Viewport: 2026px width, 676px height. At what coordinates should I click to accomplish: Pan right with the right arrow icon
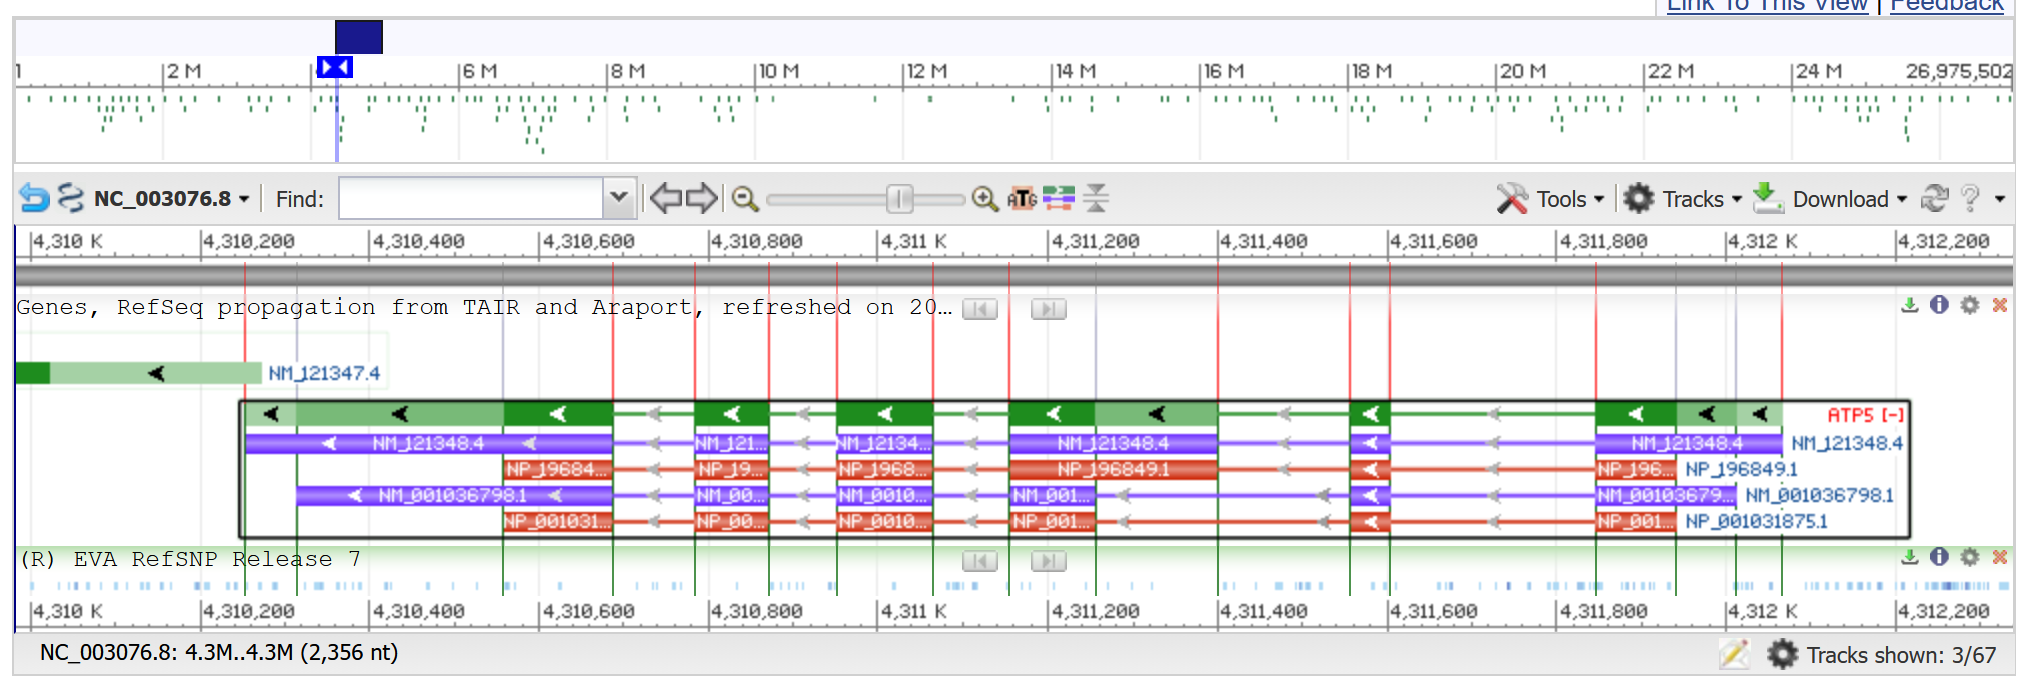click(x=702, y=199)
